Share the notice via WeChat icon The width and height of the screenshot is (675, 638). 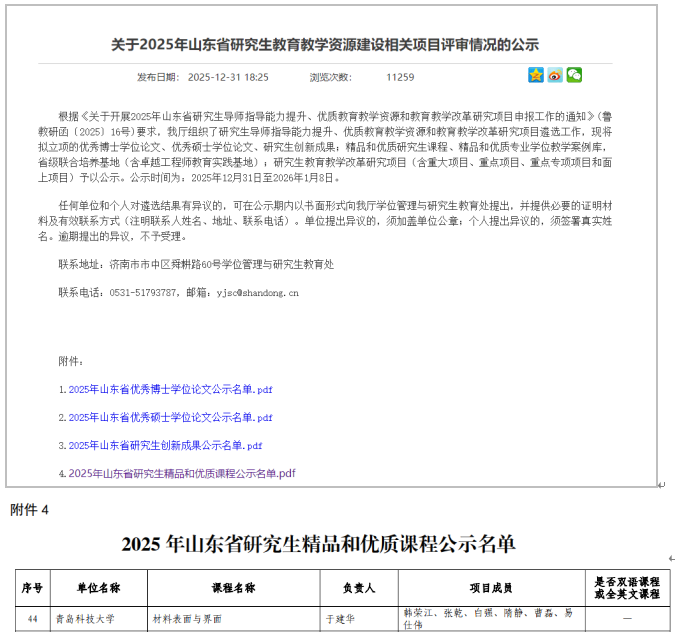[x=574, y=75]
